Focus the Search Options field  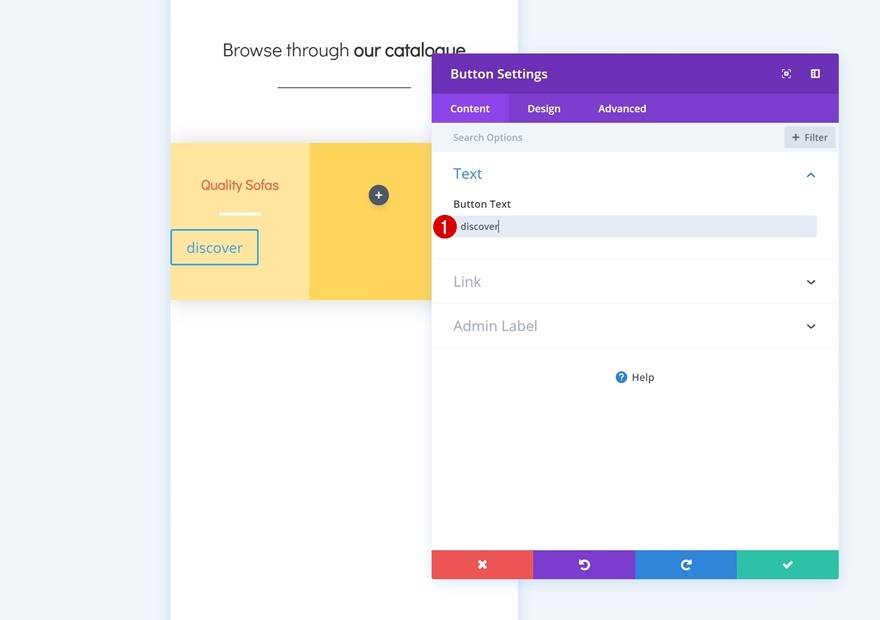tap(606, 137)
